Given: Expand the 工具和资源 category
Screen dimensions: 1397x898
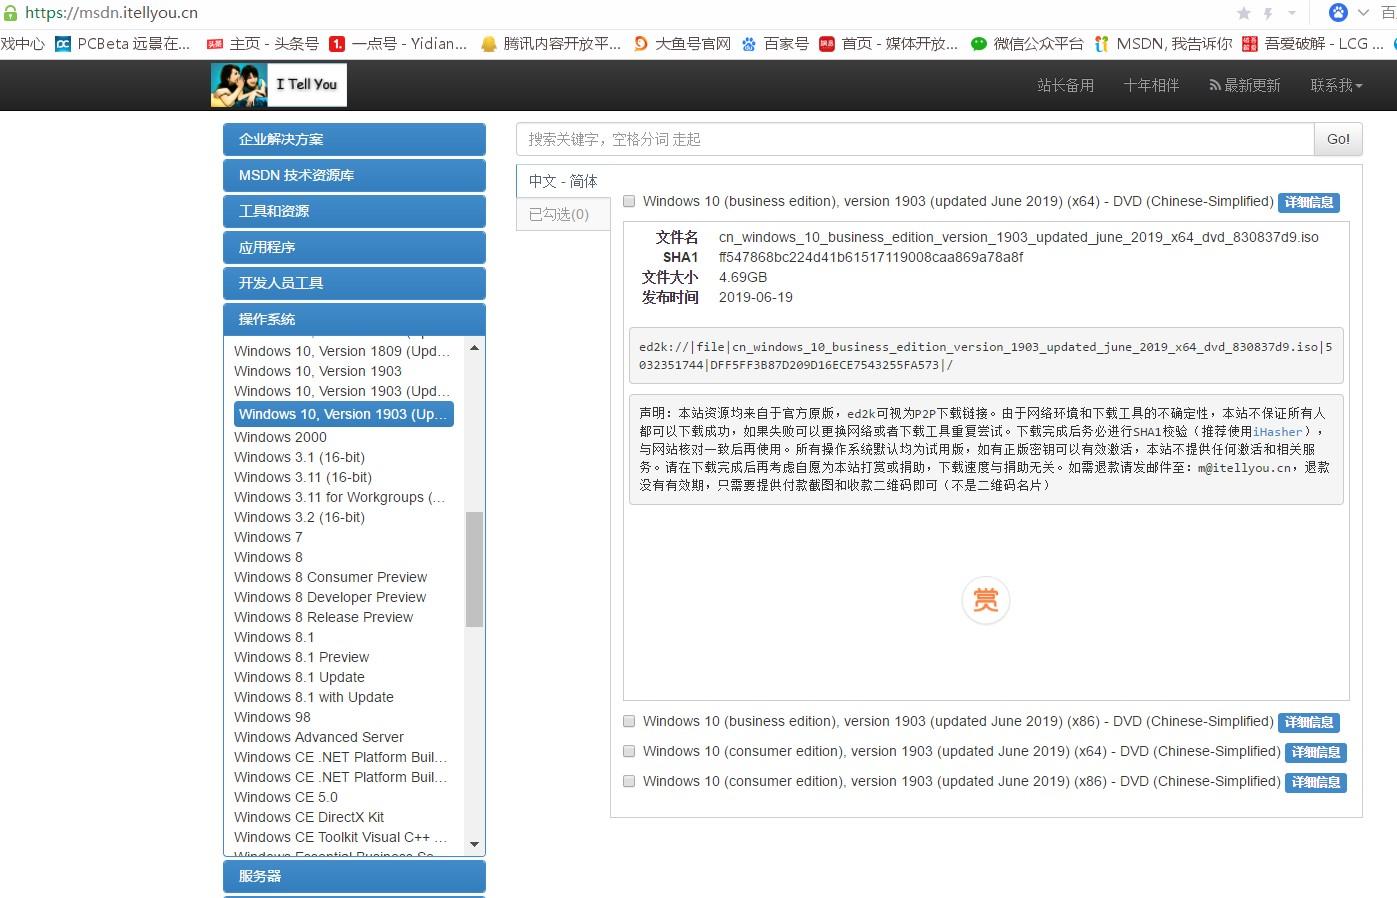Looking at the screenshot, I should 354,211.
